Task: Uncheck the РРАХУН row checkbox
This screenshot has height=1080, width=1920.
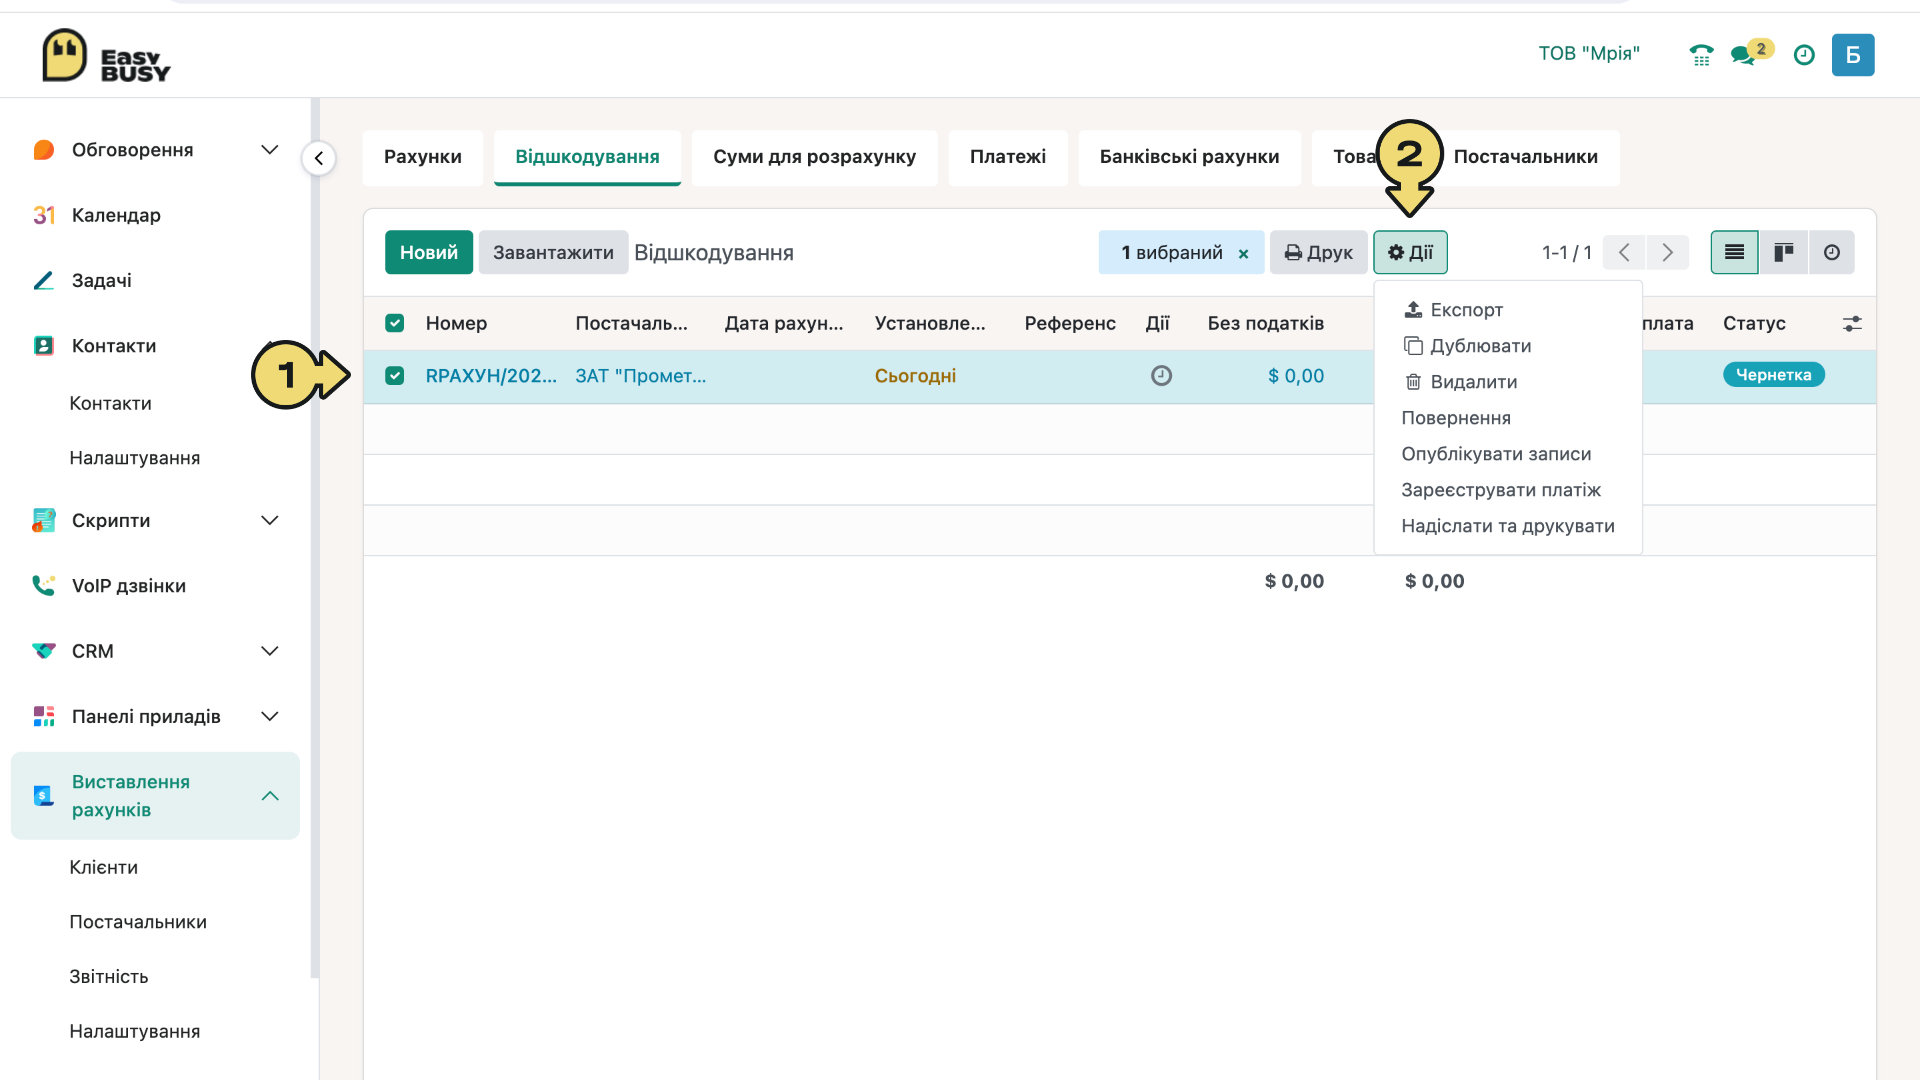Action: click(x=395, y=376)
